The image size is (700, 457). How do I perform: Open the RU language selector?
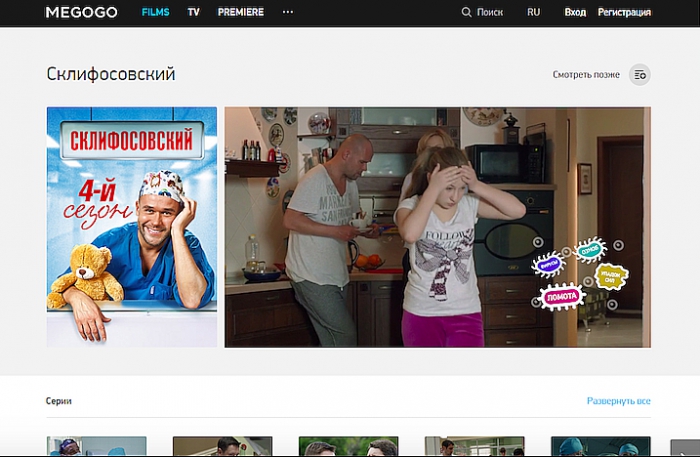pos(533,12)
